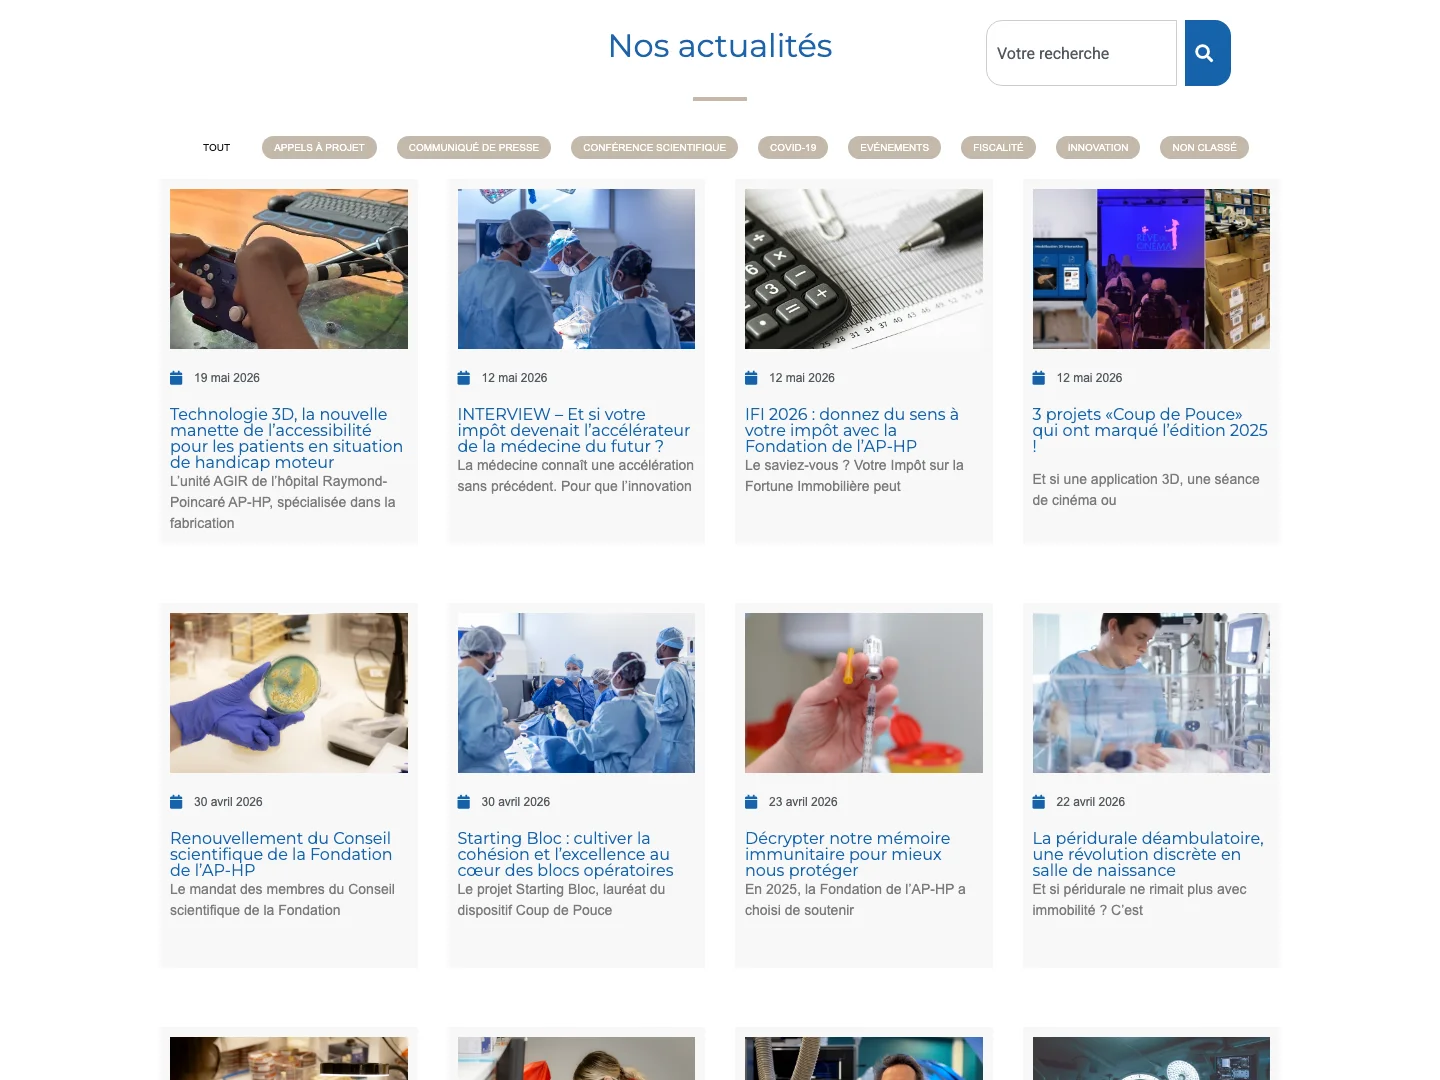Open La péridurale déambulatoire article
Image resolution: width=1440 pixels, height=1080 pixels.
click(x=1148, y=854)
